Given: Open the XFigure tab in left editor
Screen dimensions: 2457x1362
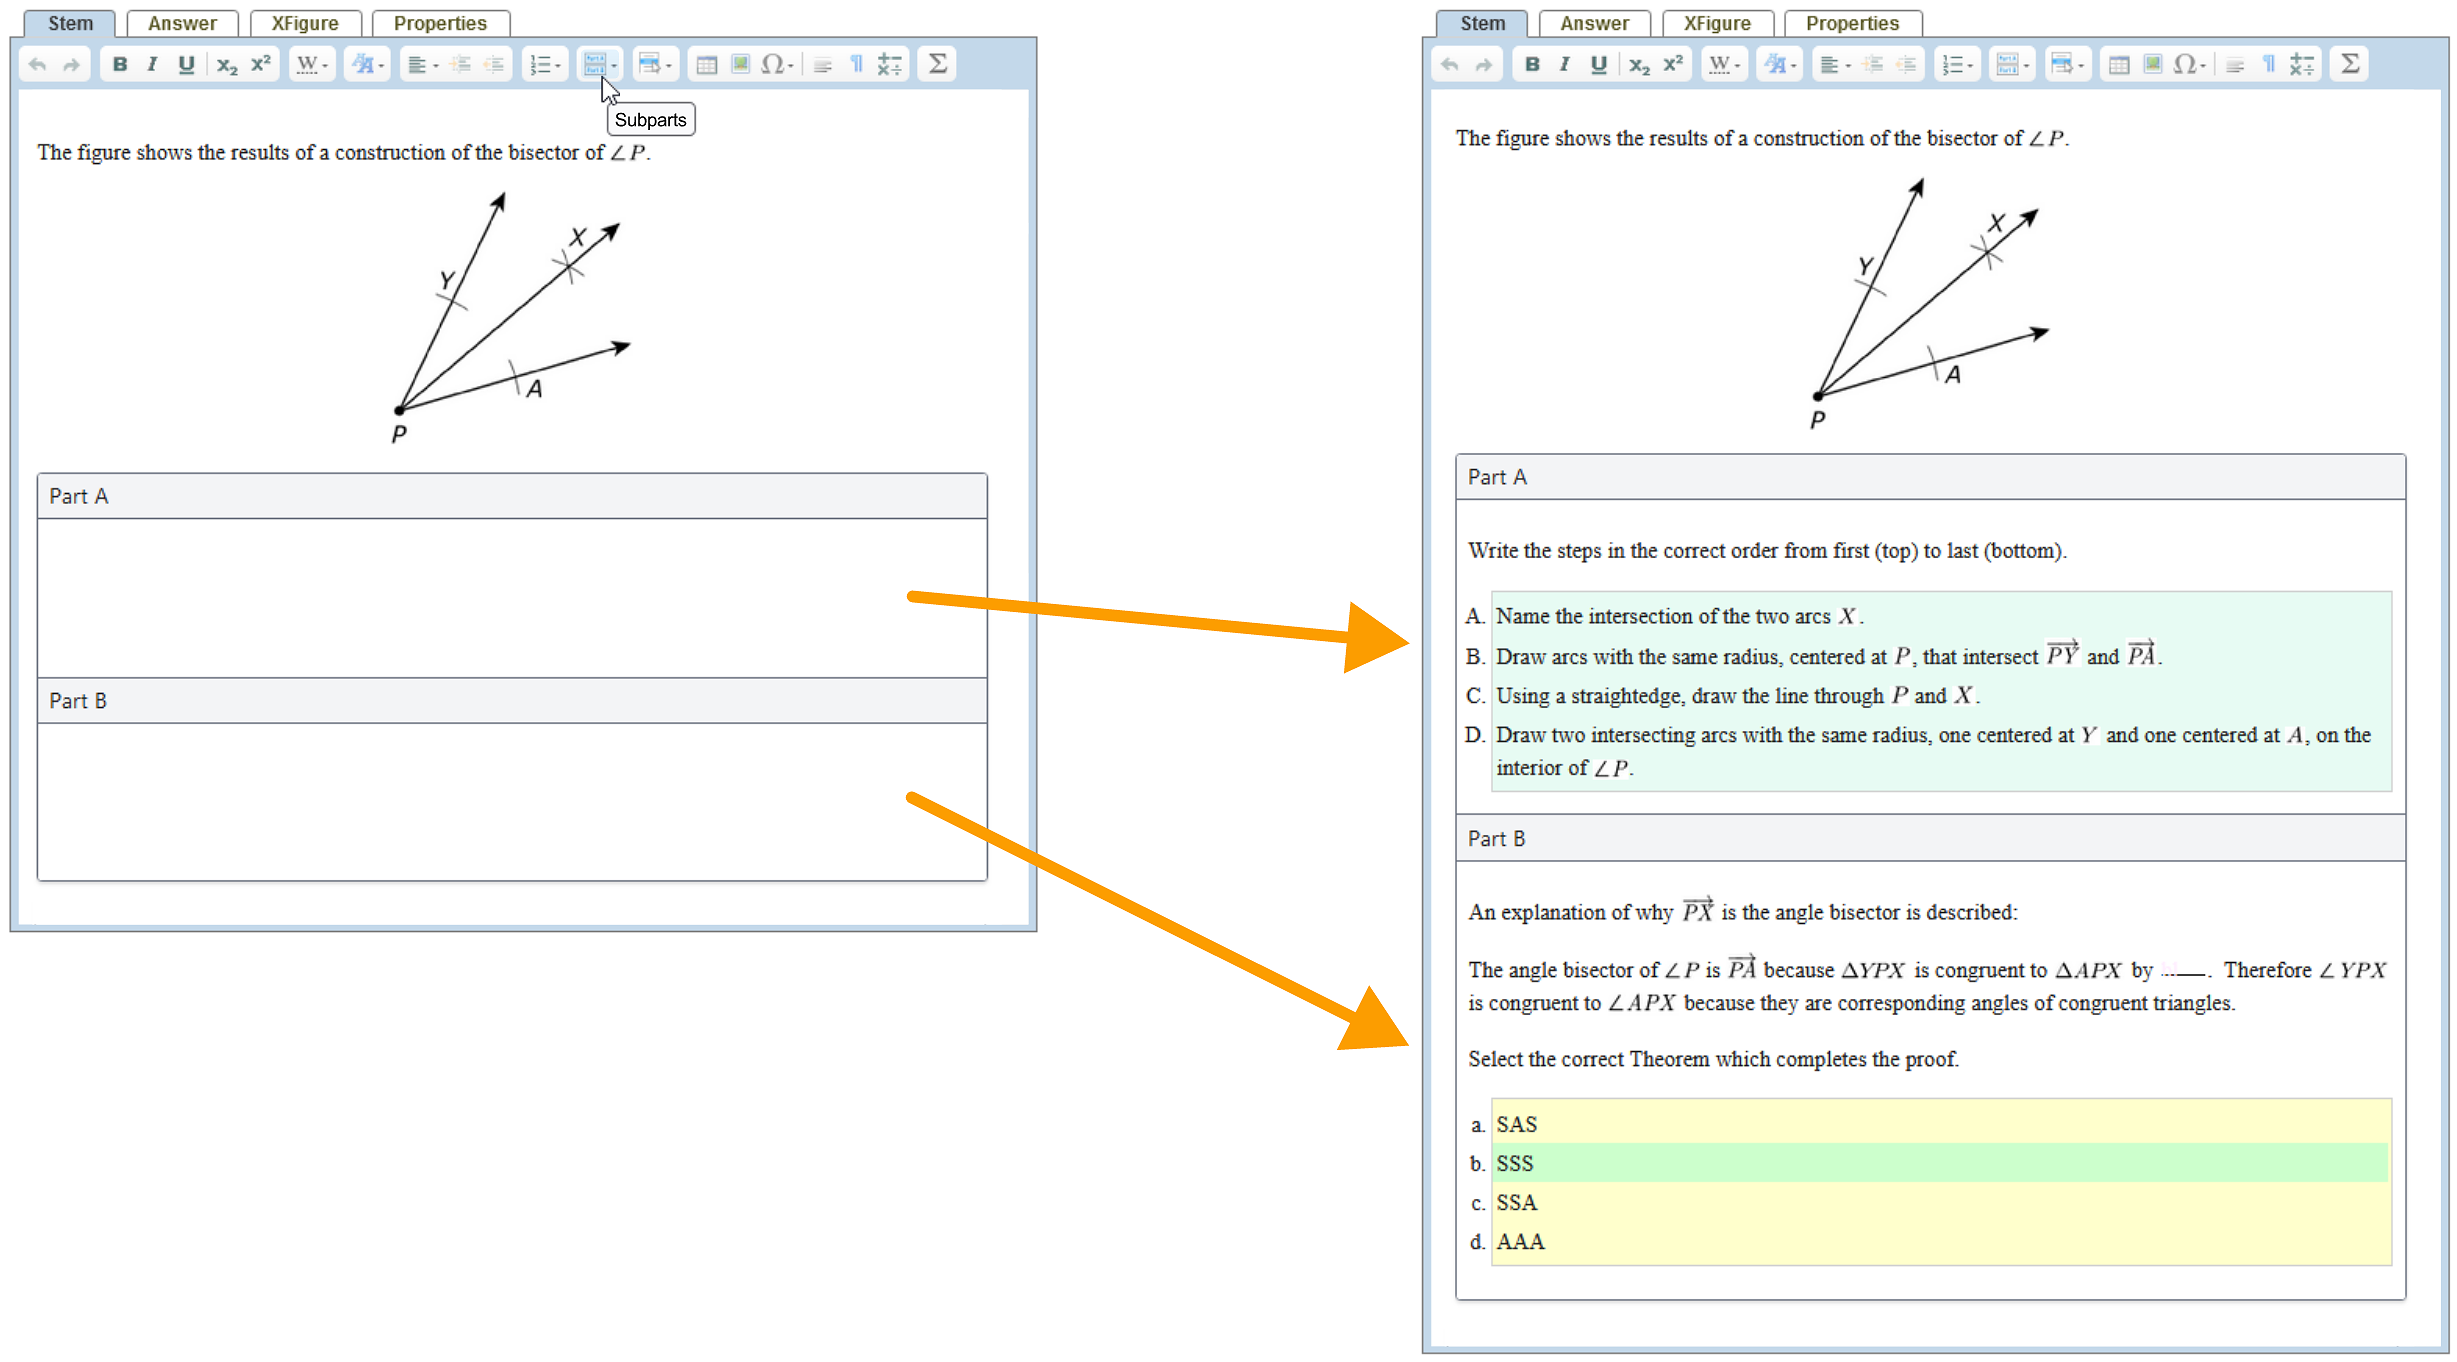Looking at the screenshot, I should click(305, 23).
